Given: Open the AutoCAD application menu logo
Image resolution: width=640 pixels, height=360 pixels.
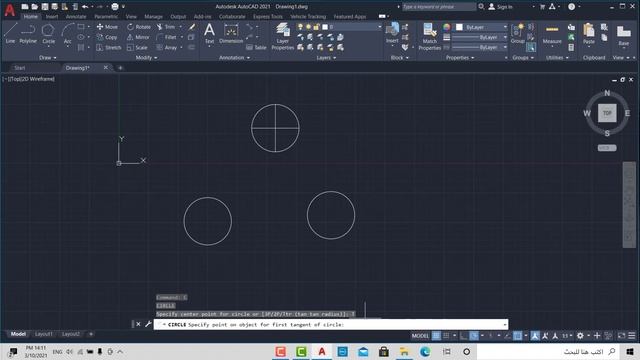Looking at the screenshot, I should coord(10,10).
